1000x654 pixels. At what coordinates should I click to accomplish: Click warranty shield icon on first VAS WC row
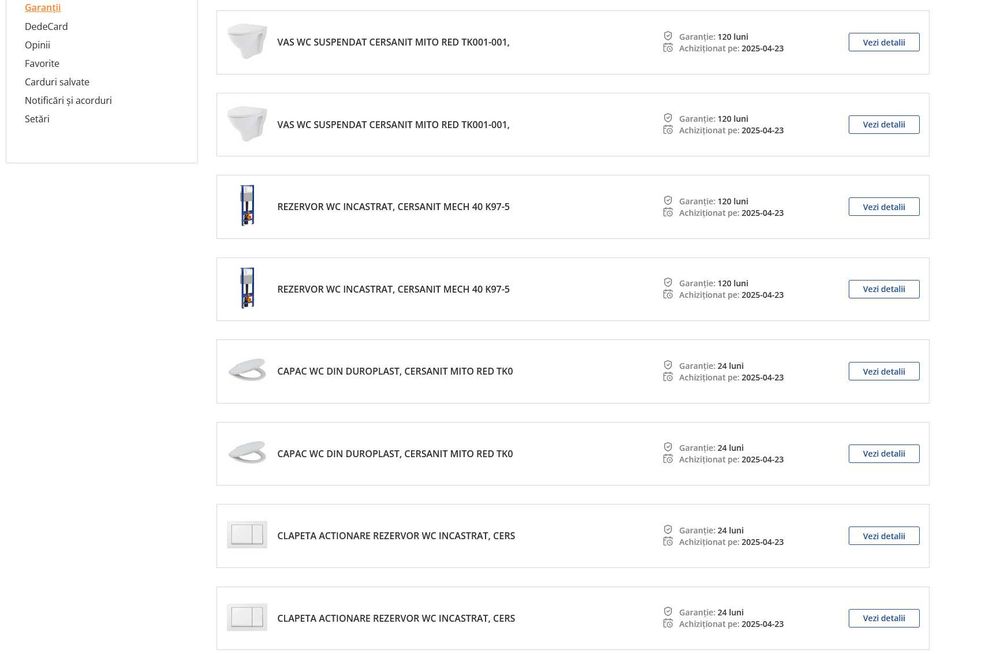668,36
